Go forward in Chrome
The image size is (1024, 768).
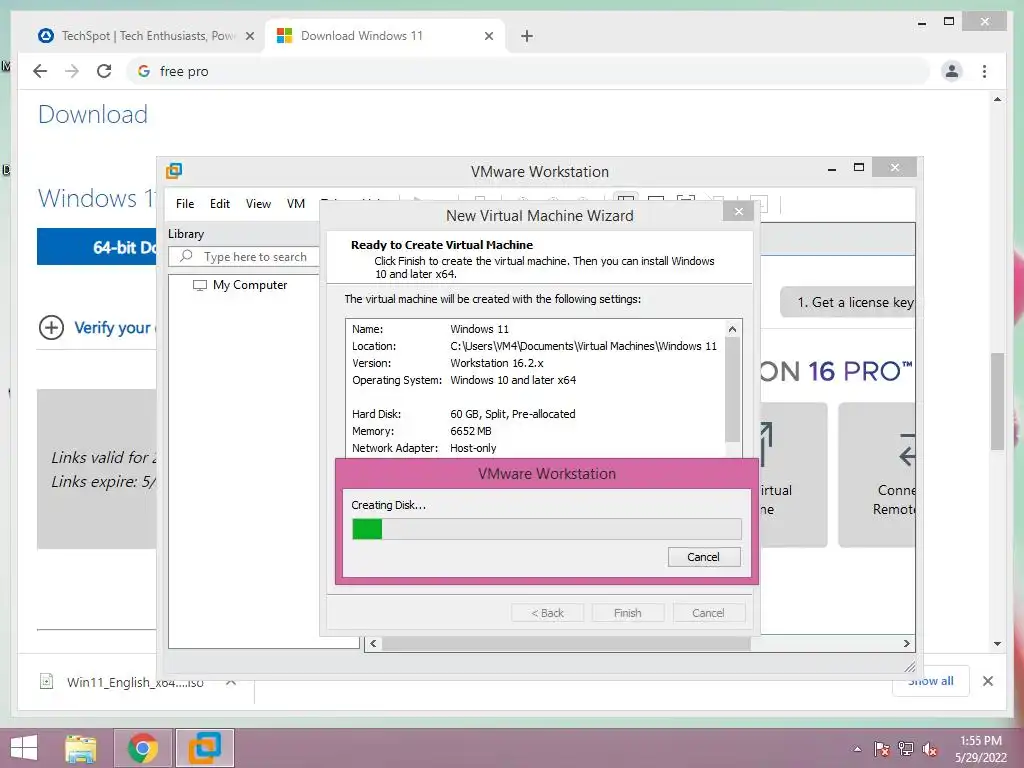tap(72, 71)
